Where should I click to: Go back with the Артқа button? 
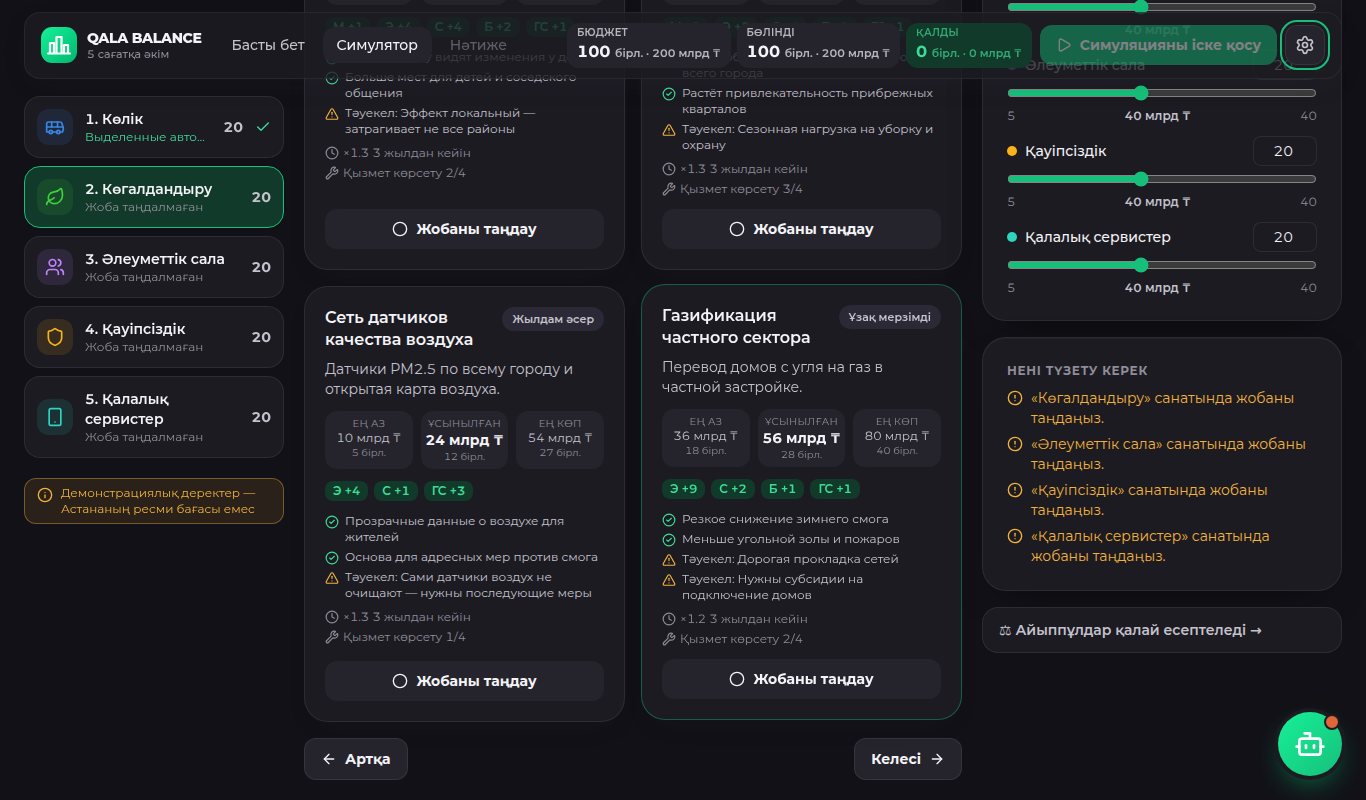coord(356,759)
